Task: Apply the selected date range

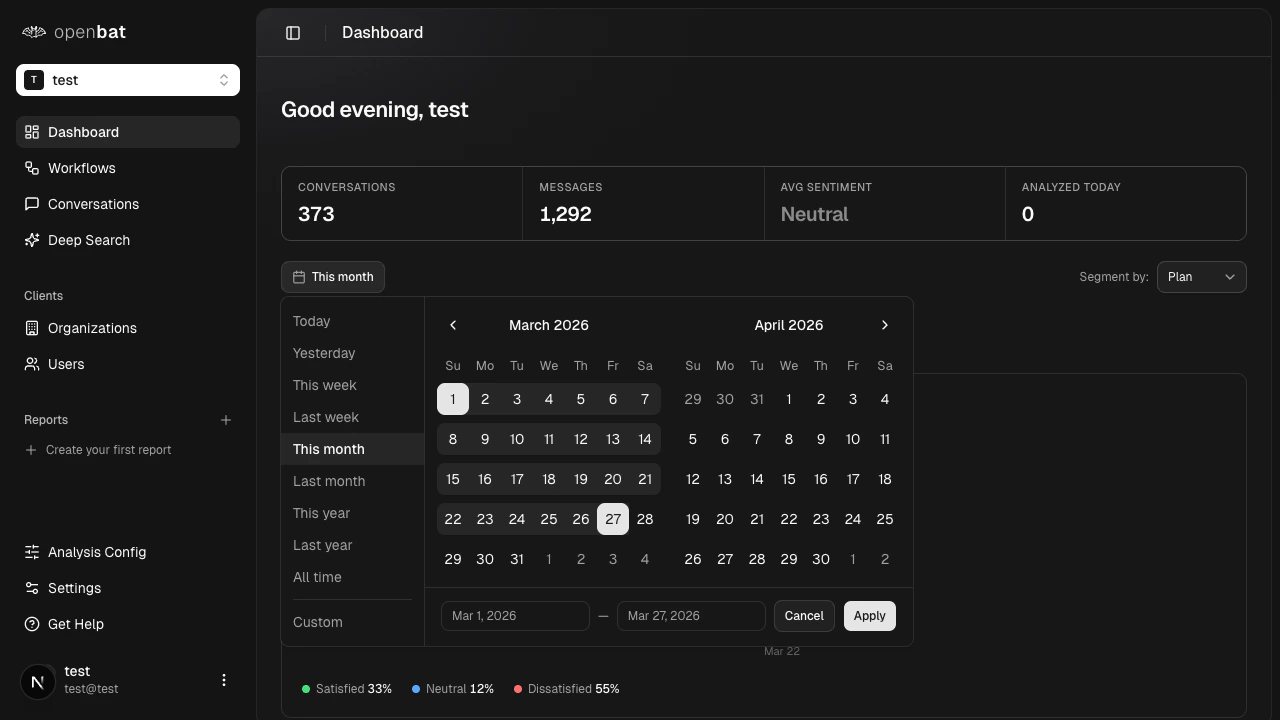Action: click(x=868, y=616)
